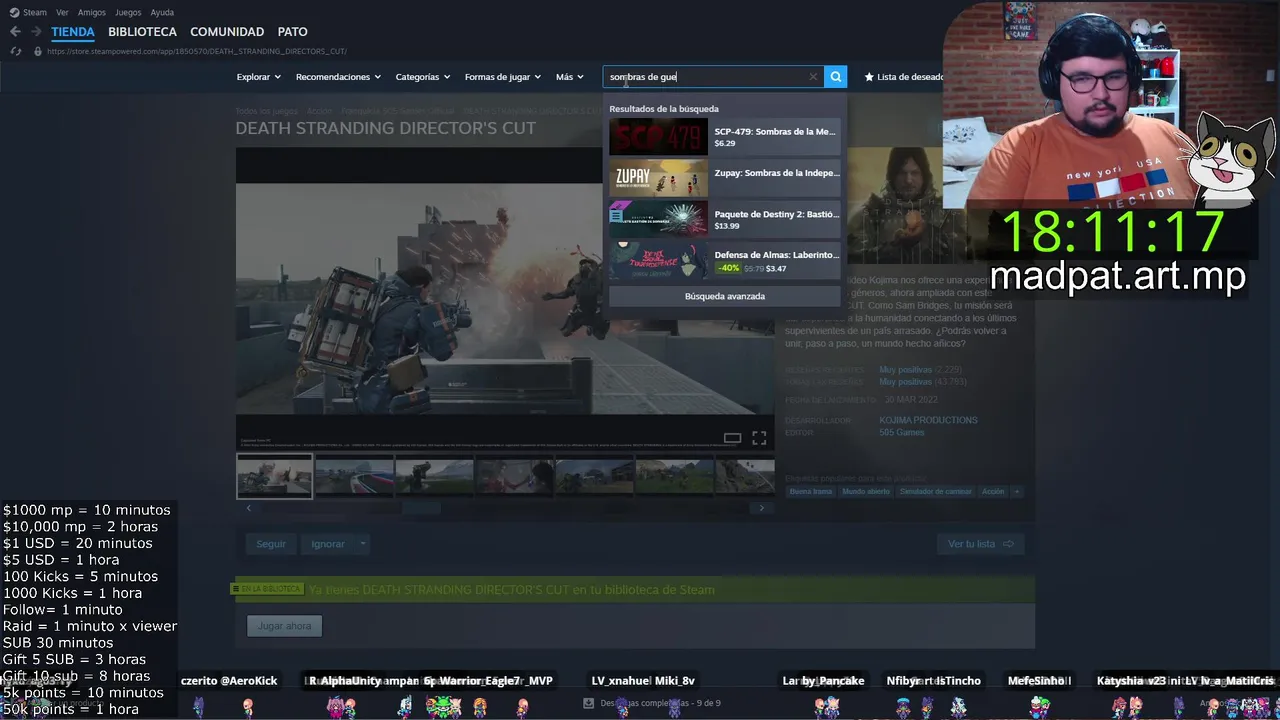Image resolution: width=1280 pixels, height=720 pixels.
Task: Open 505 Games publisher link
Action: click(x=902, y=432)
